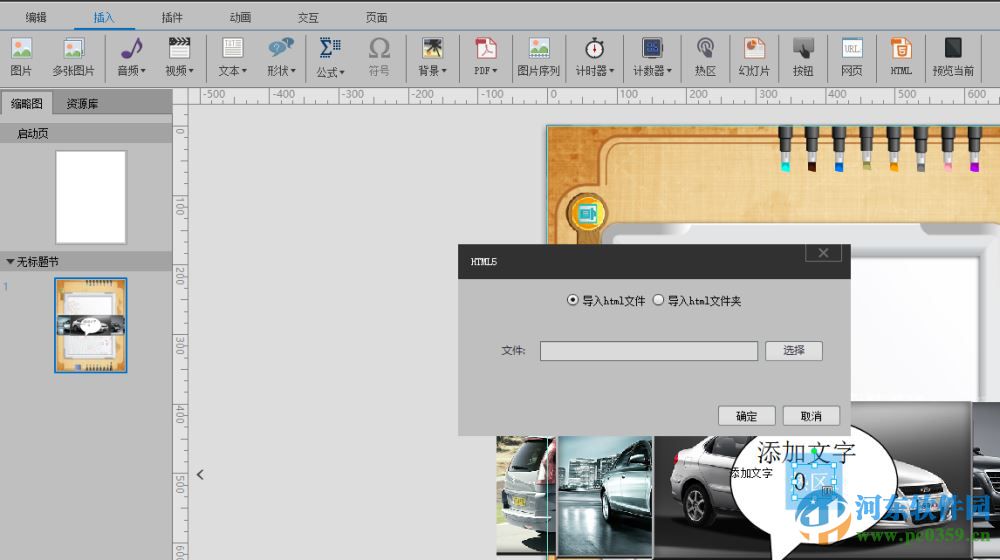The width and height of the screenshot is (1000, 560).
Task: Click the 文件 path input field
Action: (648, 351)
